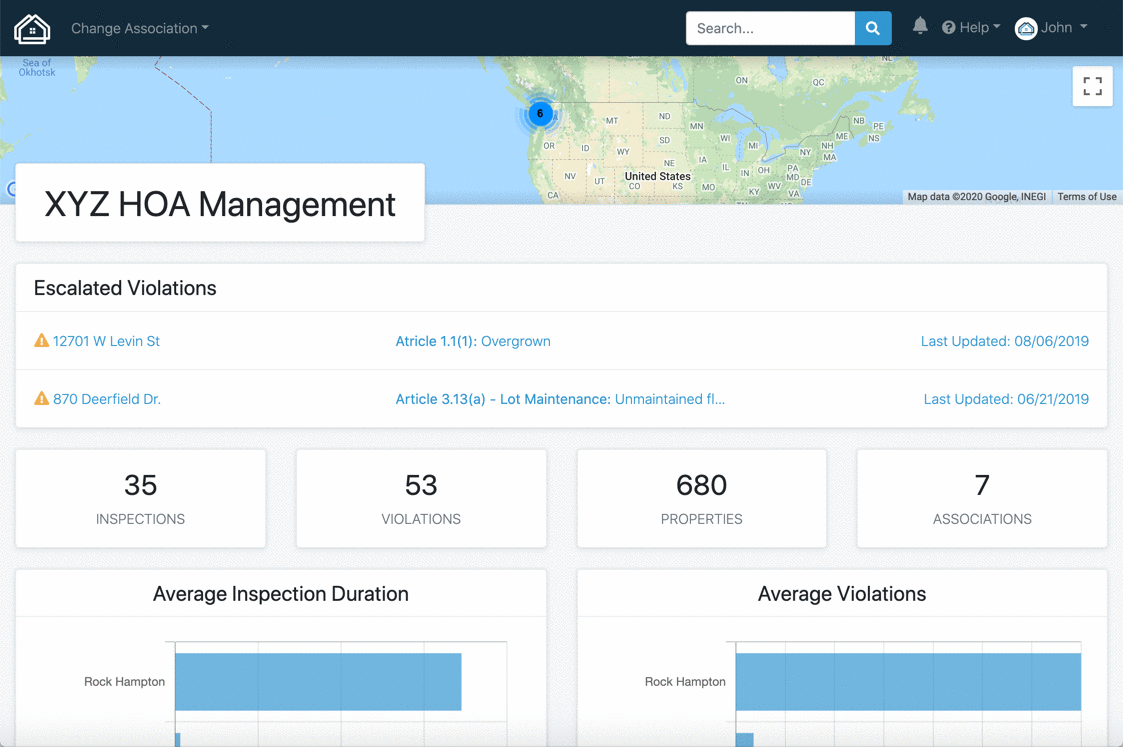Click warning icon beside 12701 W Levin St

point(42,340)
